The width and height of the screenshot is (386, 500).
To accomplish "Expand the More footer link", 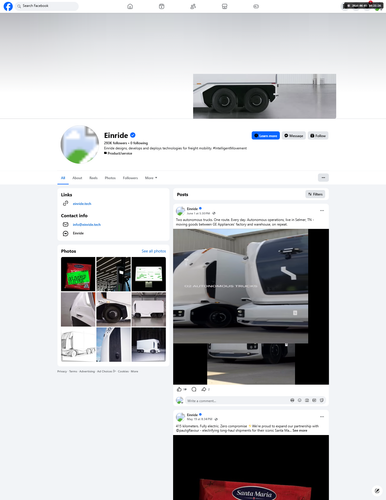I will pyautogui.click(x=134, y=371).
